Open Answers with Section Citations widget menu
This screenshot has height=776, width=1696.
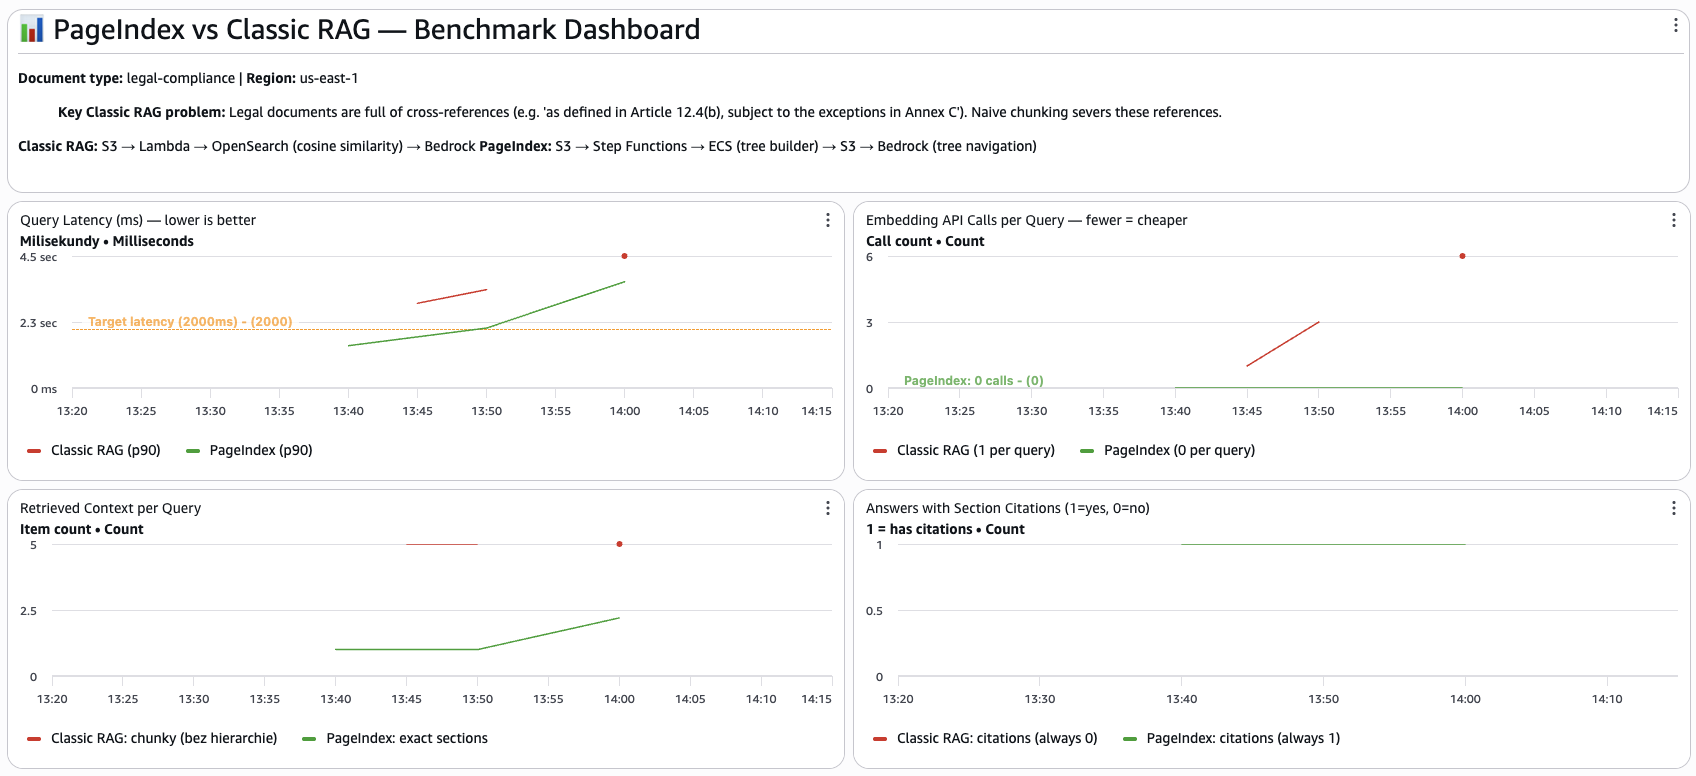[x=1673, y=508]
